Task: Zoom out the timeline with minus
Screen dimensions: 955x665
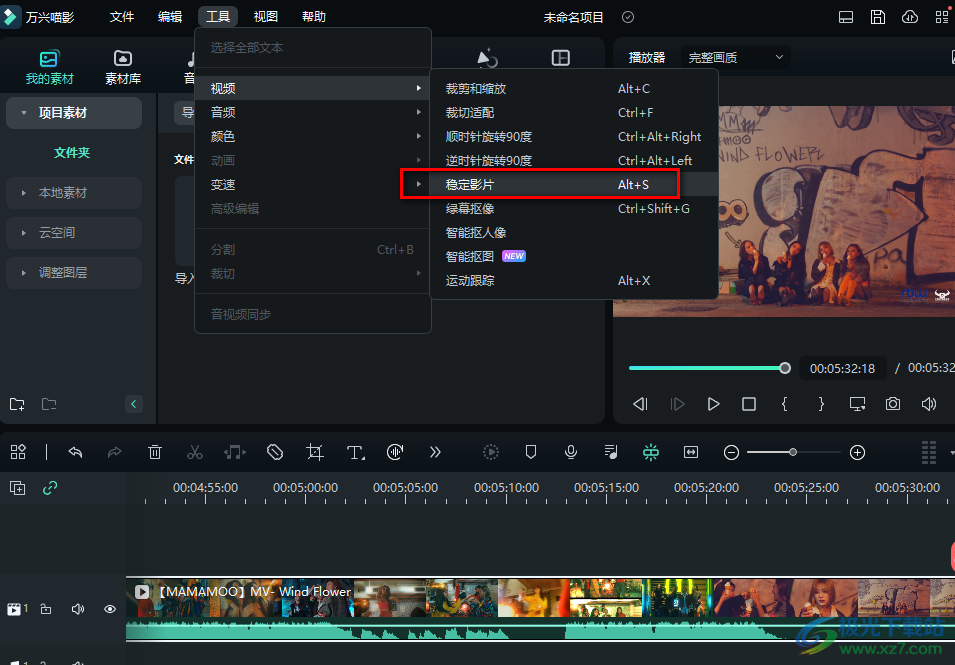Action: click(x=731, y=452)
